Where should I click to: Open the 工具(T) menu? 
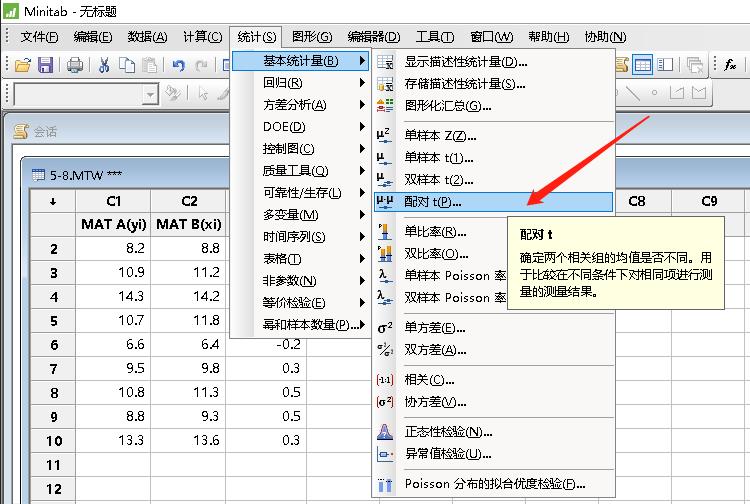[434, 37]
